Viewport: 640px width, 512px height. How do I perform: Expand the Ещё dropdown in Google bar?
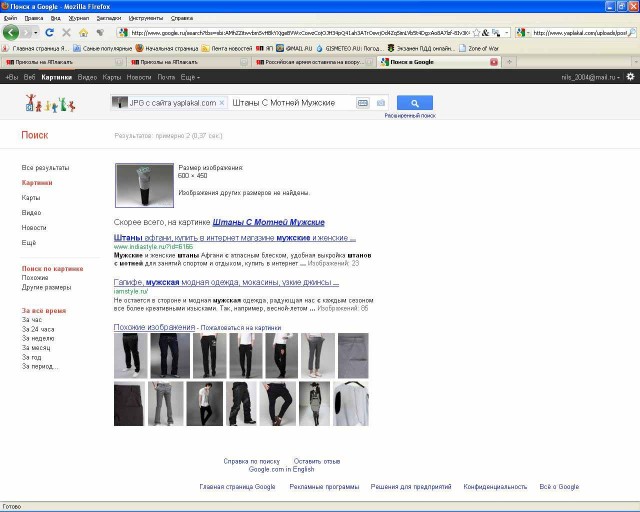[x=190, y=77]
